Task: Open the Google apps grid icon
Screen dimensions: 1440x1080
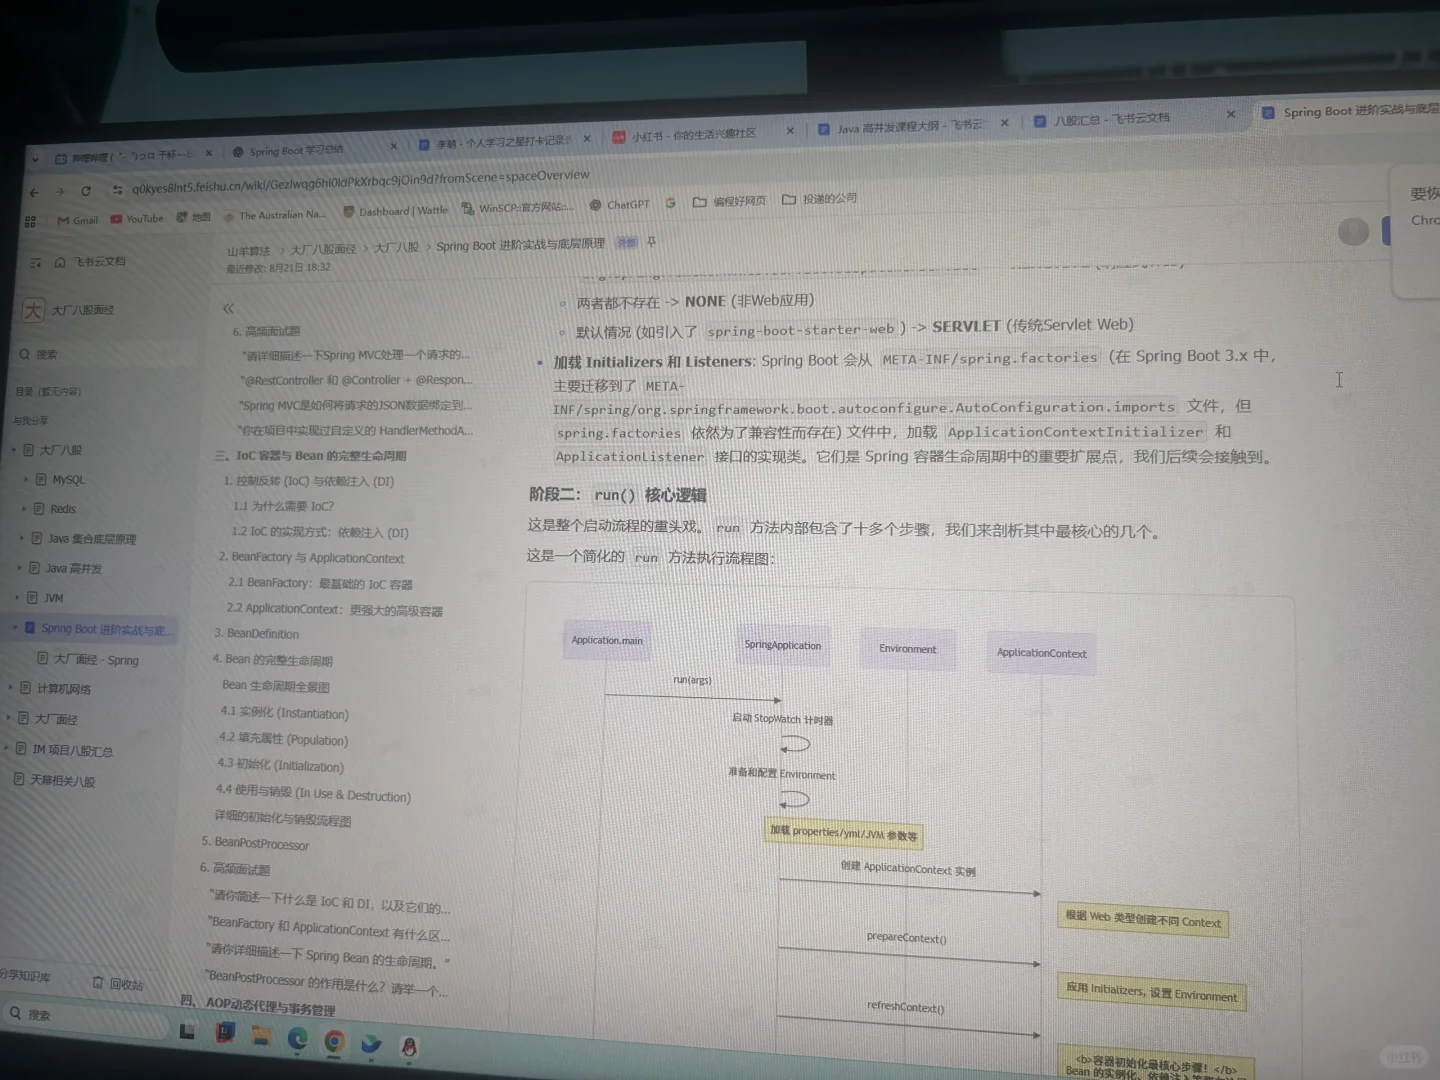Action: [30, 221]
